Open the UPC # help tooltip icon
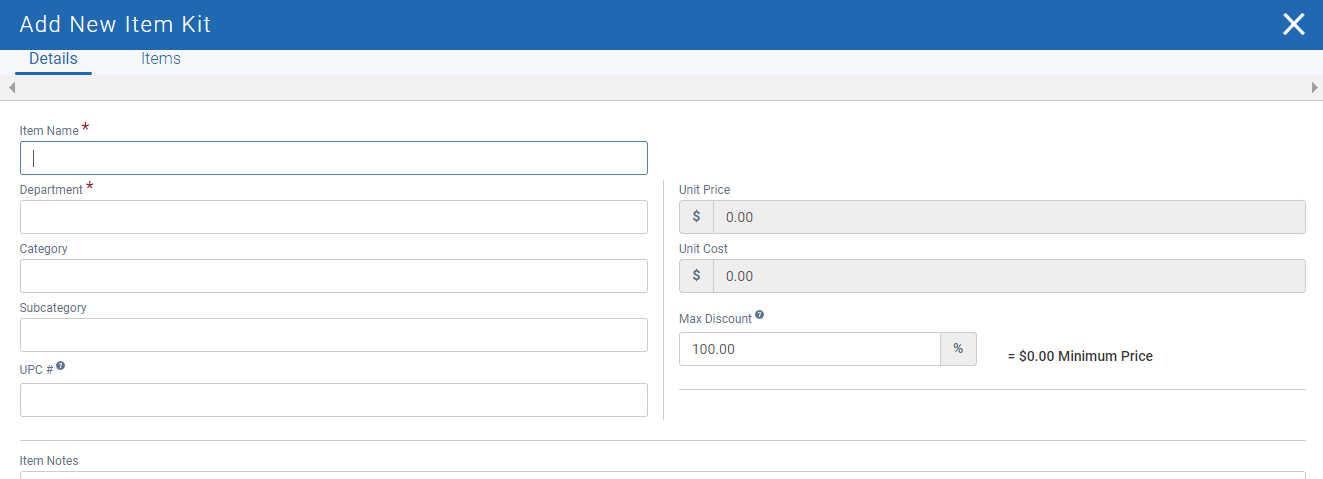Screen dimensions: 1323x479 [x=61, y=367]
